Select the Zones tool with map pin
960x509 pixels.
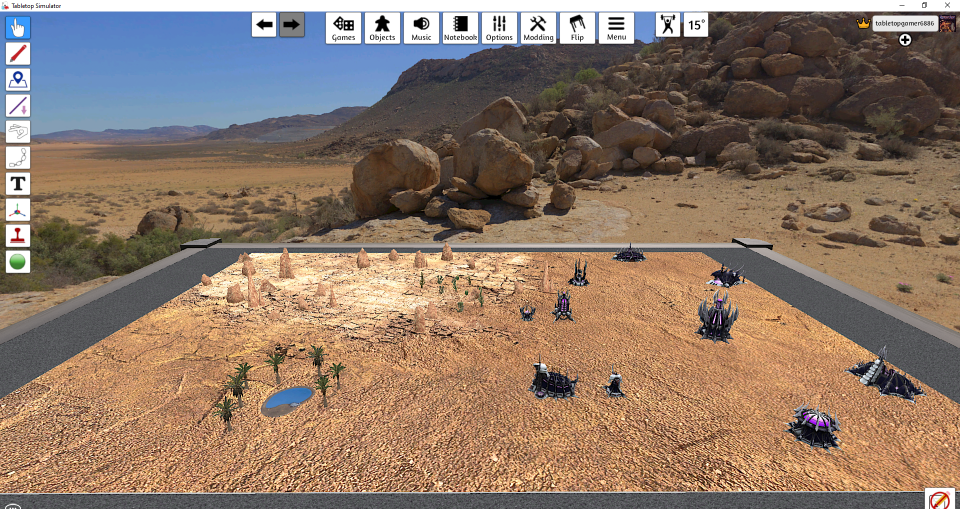point(18,80)
